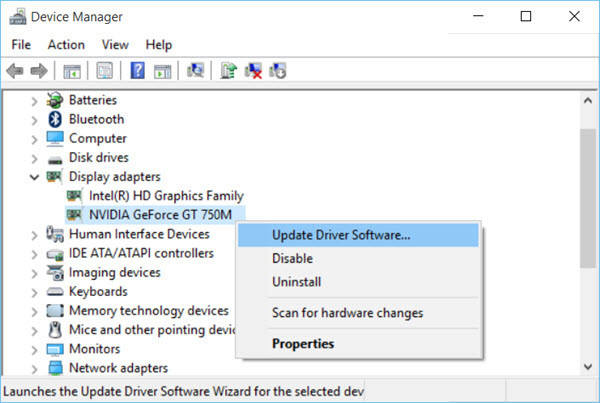Click the Show/Hide console tree icon
Image resolution: width=600 pixels, height=403 pixels.
pos(72,71)
